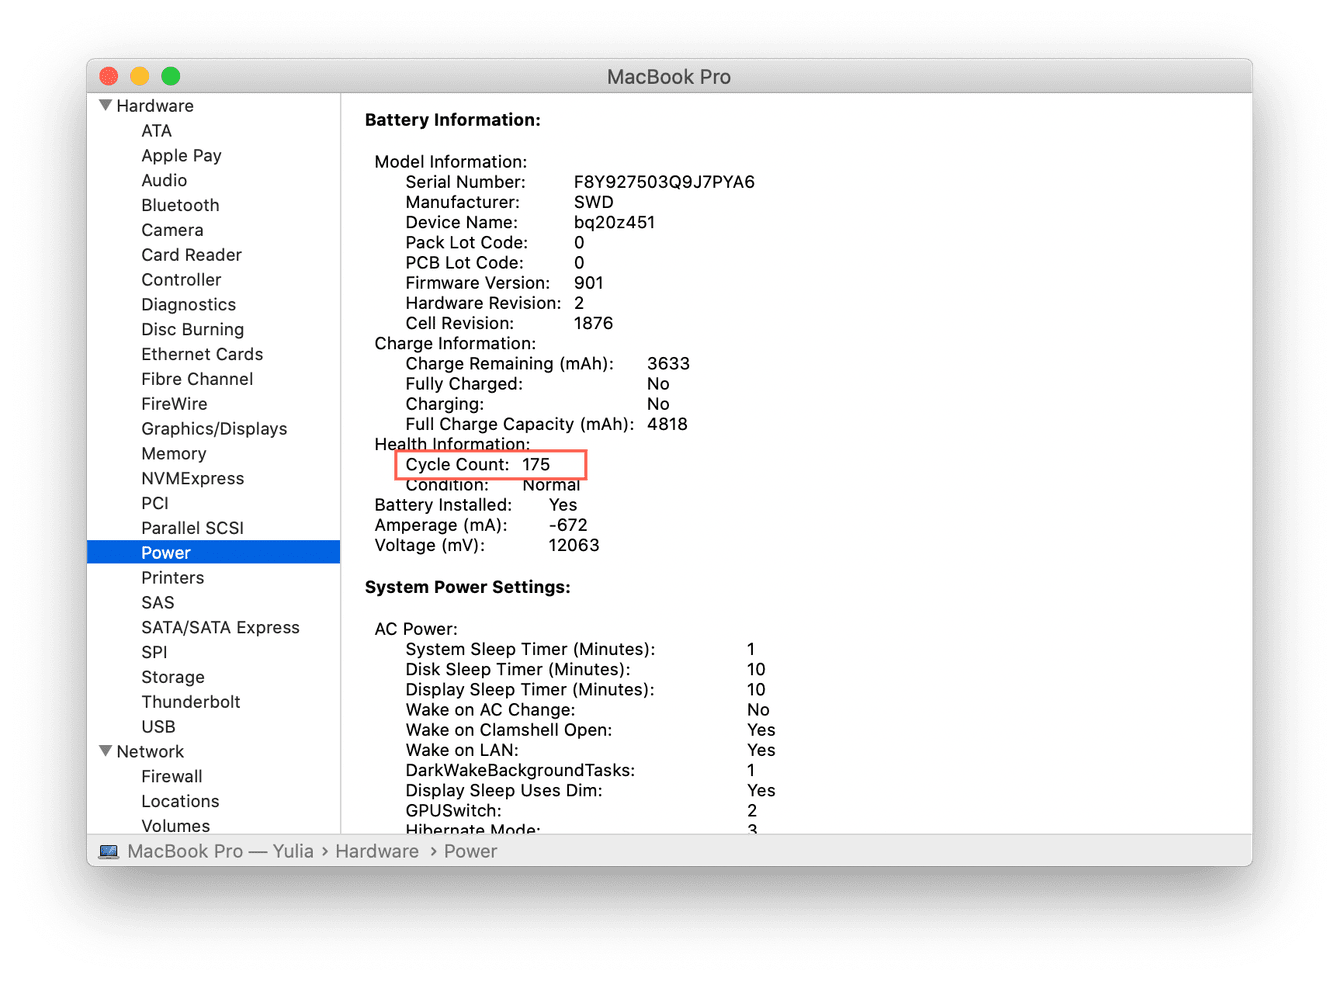1340x981 pixels.
Task: Open Locations under Network
Action: pos(180,801)
